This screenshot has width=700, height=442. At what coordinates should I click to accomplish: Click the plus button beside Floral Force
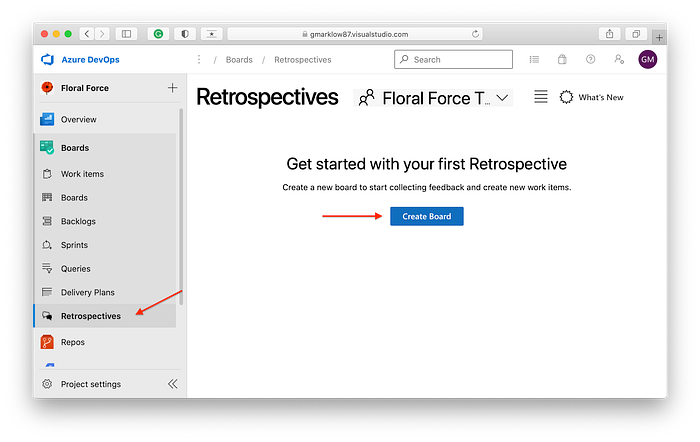point(172,88)
